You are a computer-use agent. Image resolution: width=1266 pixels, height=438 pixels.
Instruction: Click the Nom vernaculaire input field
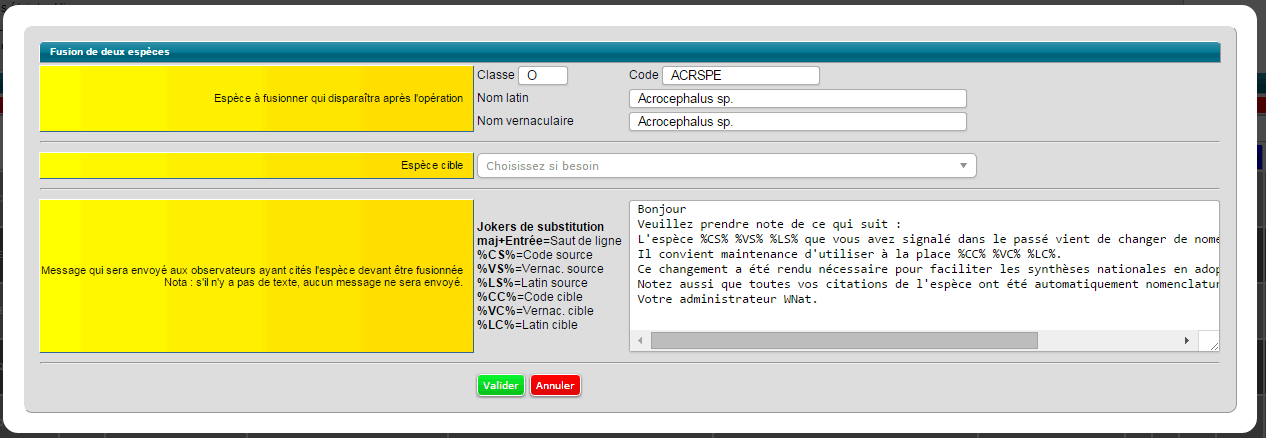pyautogui.click(x=798, y=121)
